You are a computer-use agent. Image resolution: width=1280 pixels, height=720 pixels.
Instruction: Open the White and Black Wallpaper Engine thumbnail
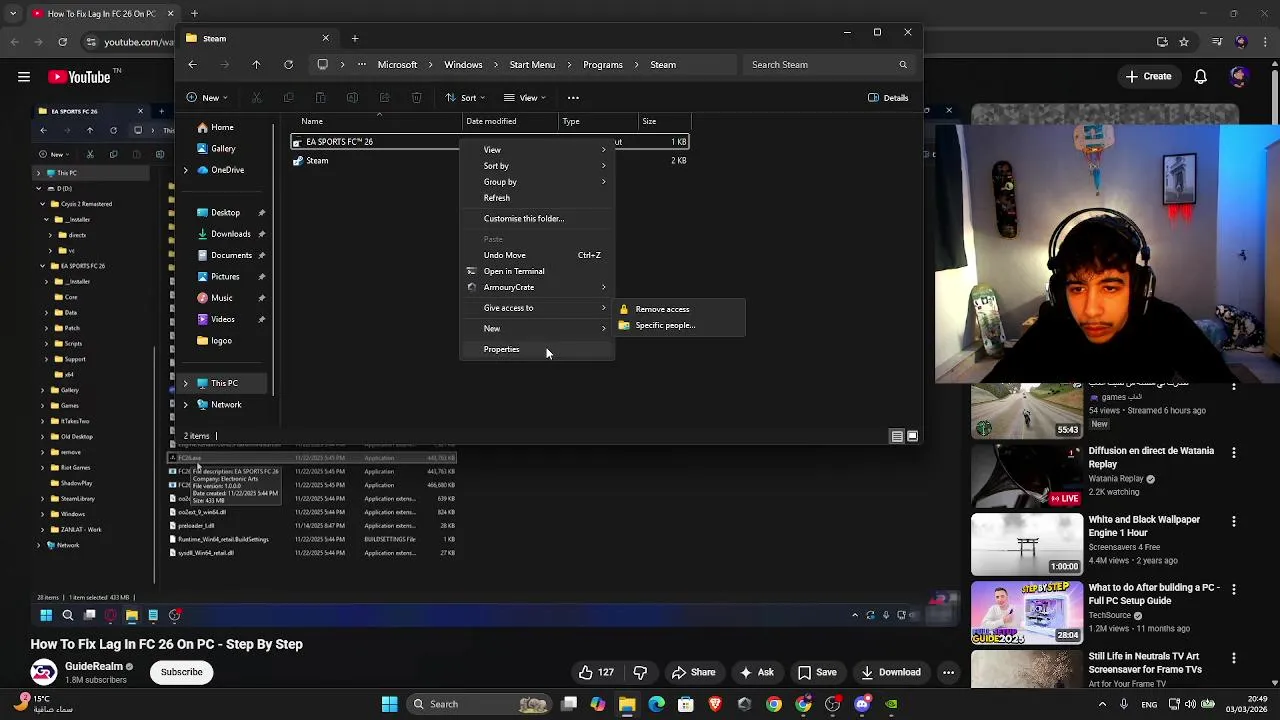(x=1027, y=545)
